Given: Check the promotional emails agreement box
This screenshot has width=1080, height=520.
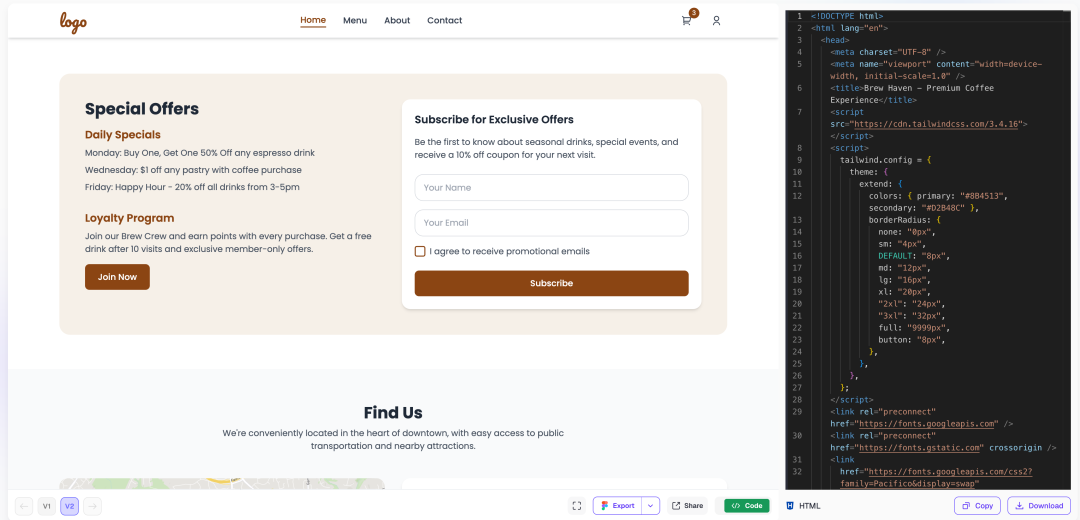Looking at the screenshot, I should pos(420,251).
